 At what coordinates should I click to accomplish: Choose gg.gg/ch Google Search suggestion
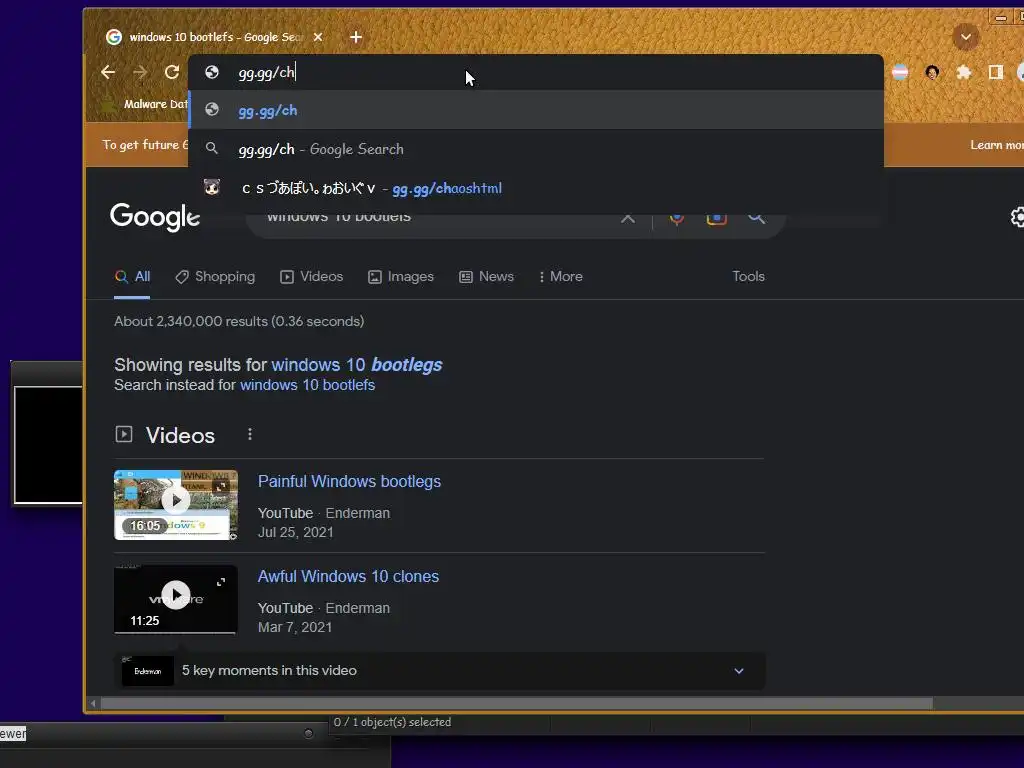[x=536, y=149]
